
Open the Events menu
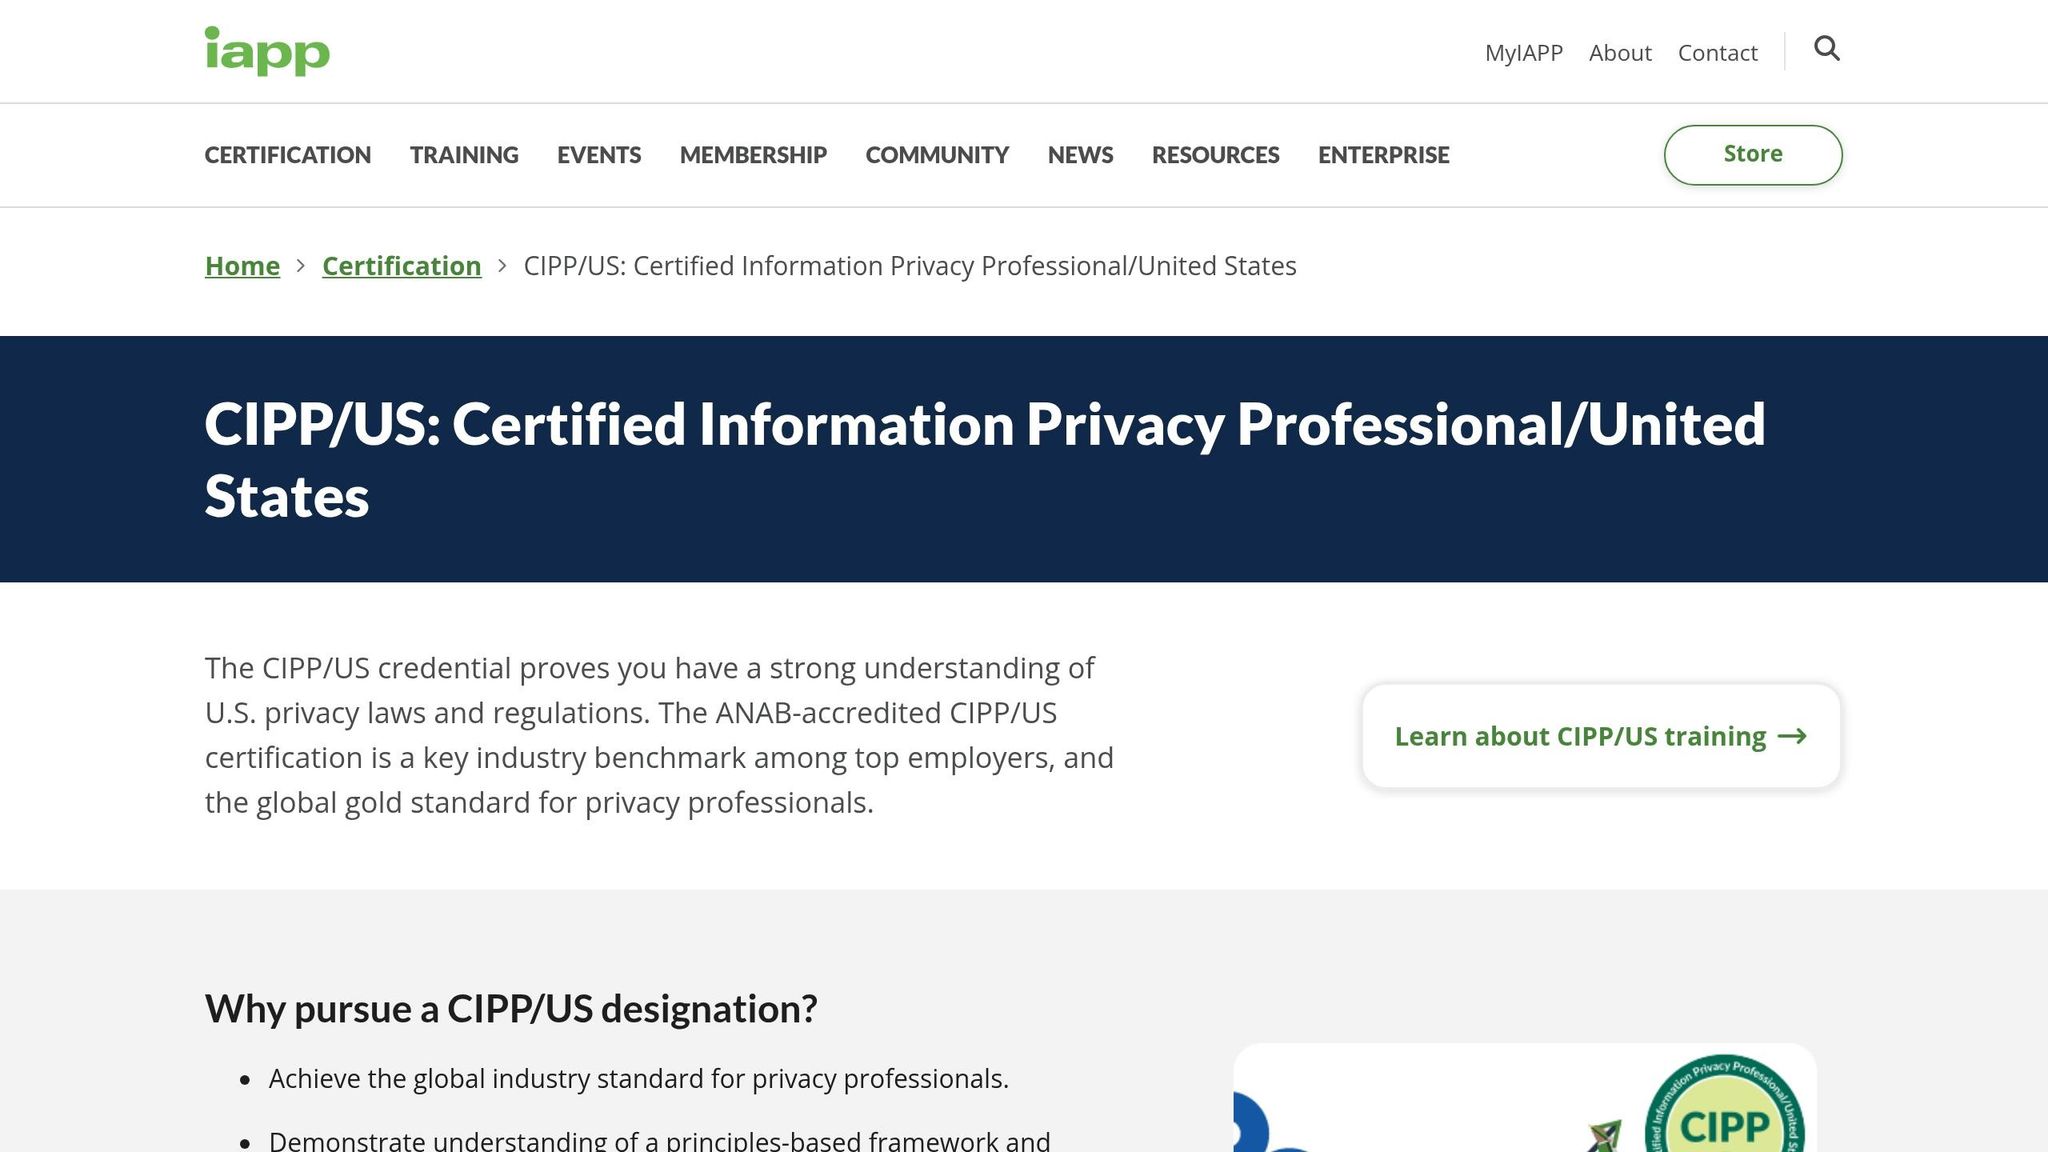coord(599,155)
